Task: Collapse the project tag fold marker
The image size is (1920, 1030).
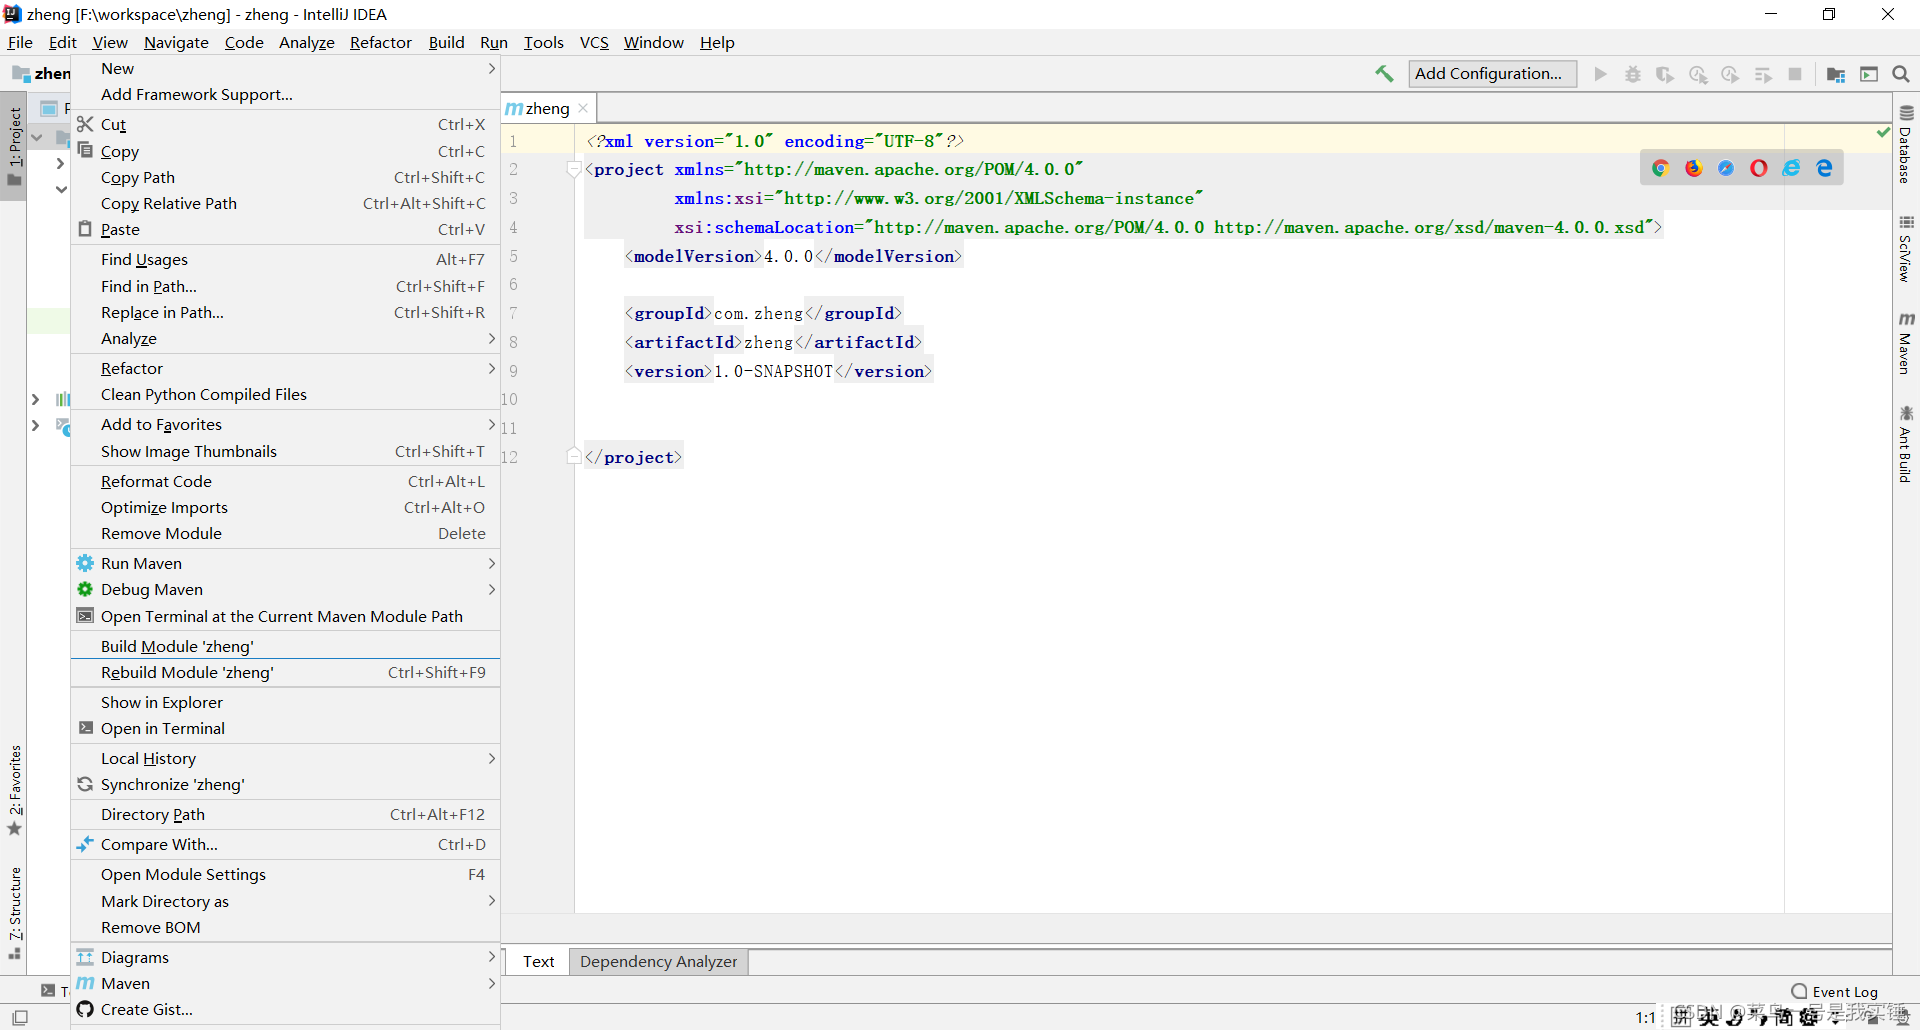Action: coord(574,169)
